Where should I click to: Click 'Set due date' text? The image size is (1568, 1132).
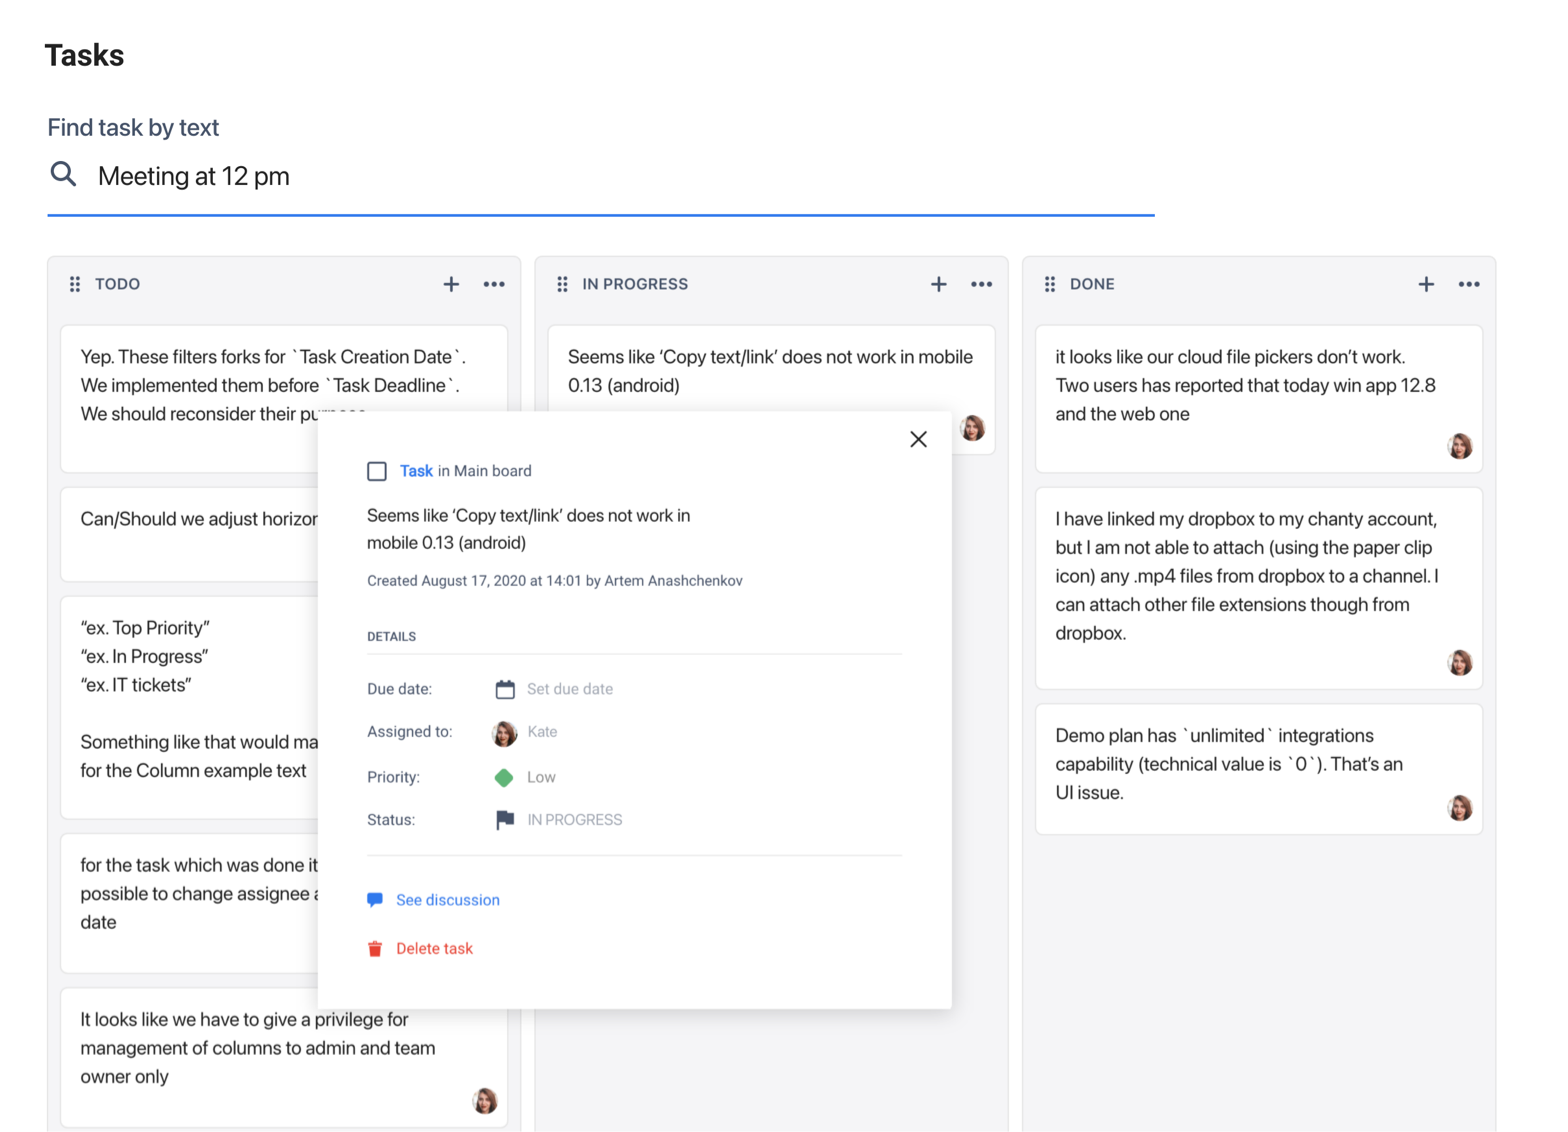click(x=570, y=689)
